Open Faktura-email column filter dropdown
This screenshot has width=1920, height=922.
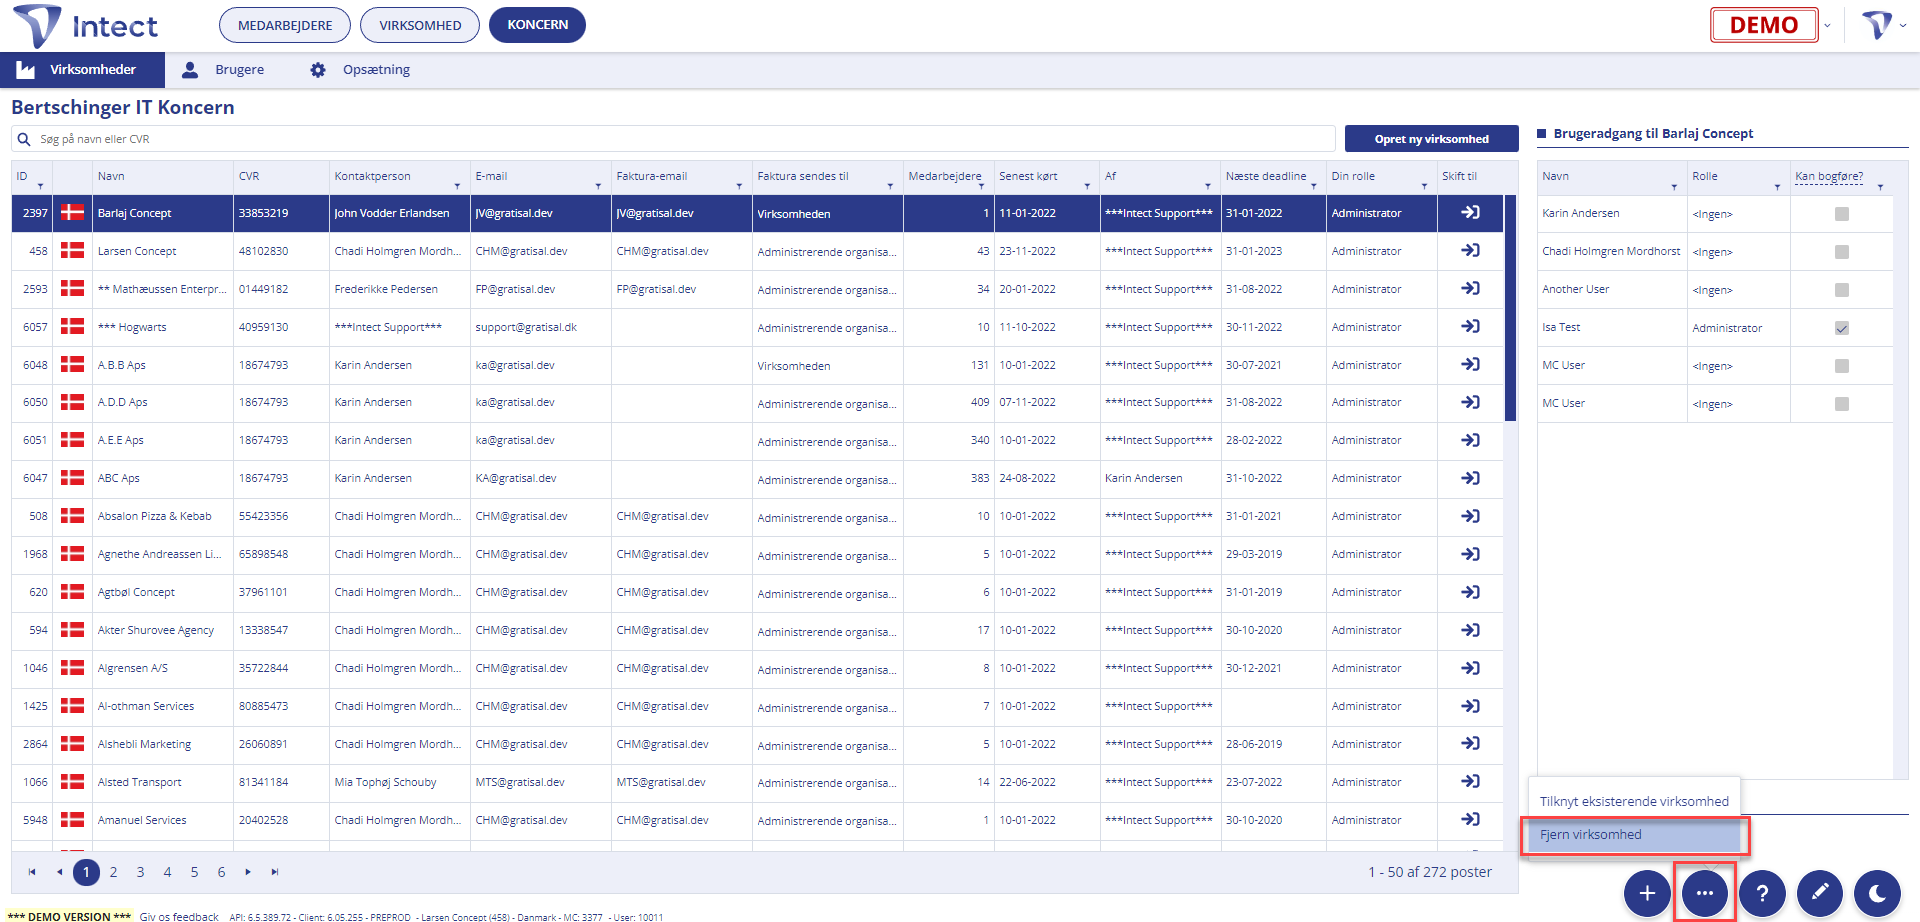[x=739, y=187]
